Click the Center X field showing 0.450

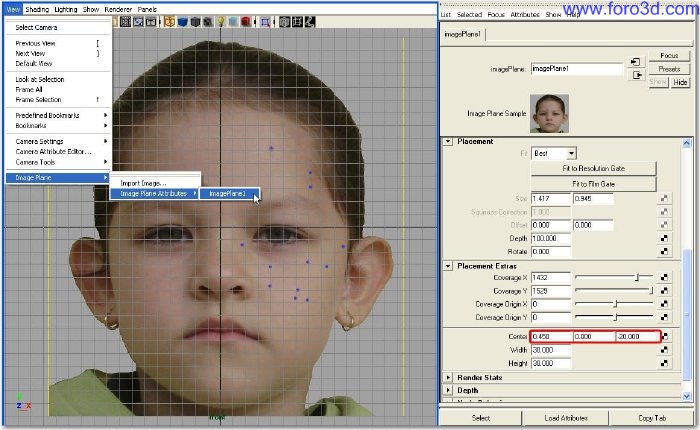[x=551, y=336]
